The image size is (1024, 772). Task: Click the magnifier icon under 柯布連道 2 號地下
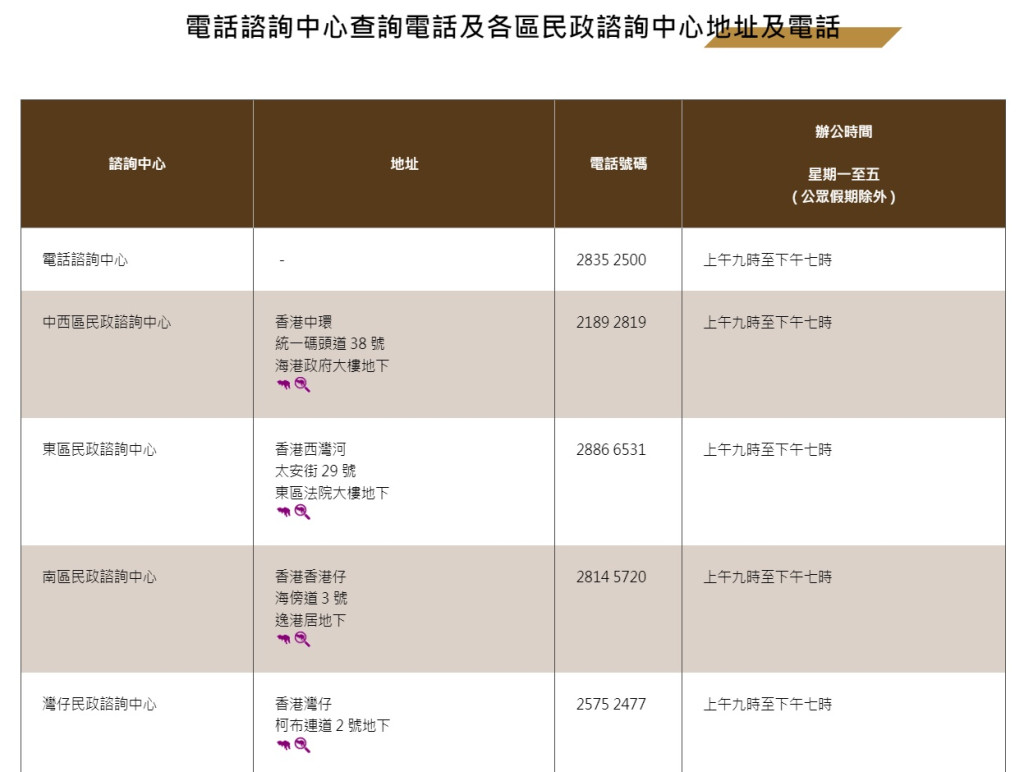pos(302,745)
